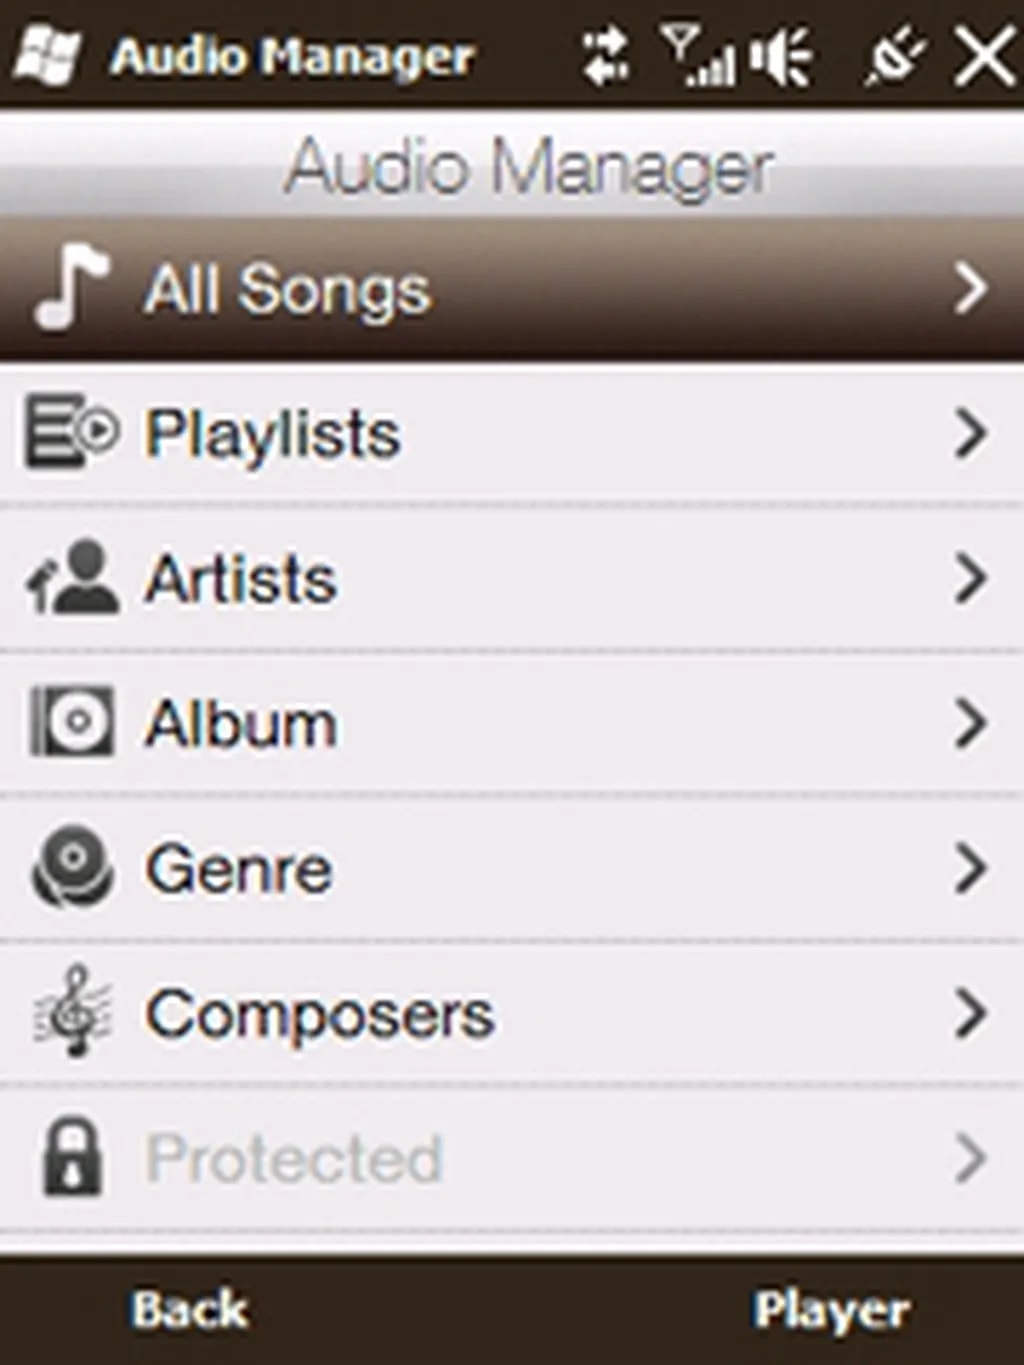Open the Composers category

320,1013
